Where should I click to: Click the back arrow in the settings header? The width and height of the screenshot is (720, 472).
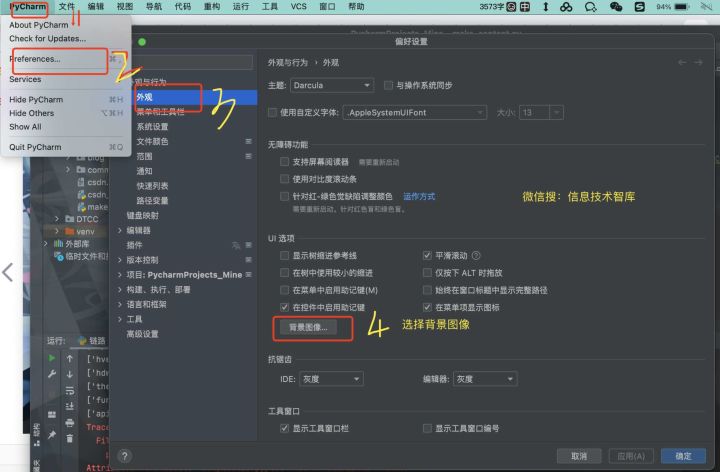[682, 62]
